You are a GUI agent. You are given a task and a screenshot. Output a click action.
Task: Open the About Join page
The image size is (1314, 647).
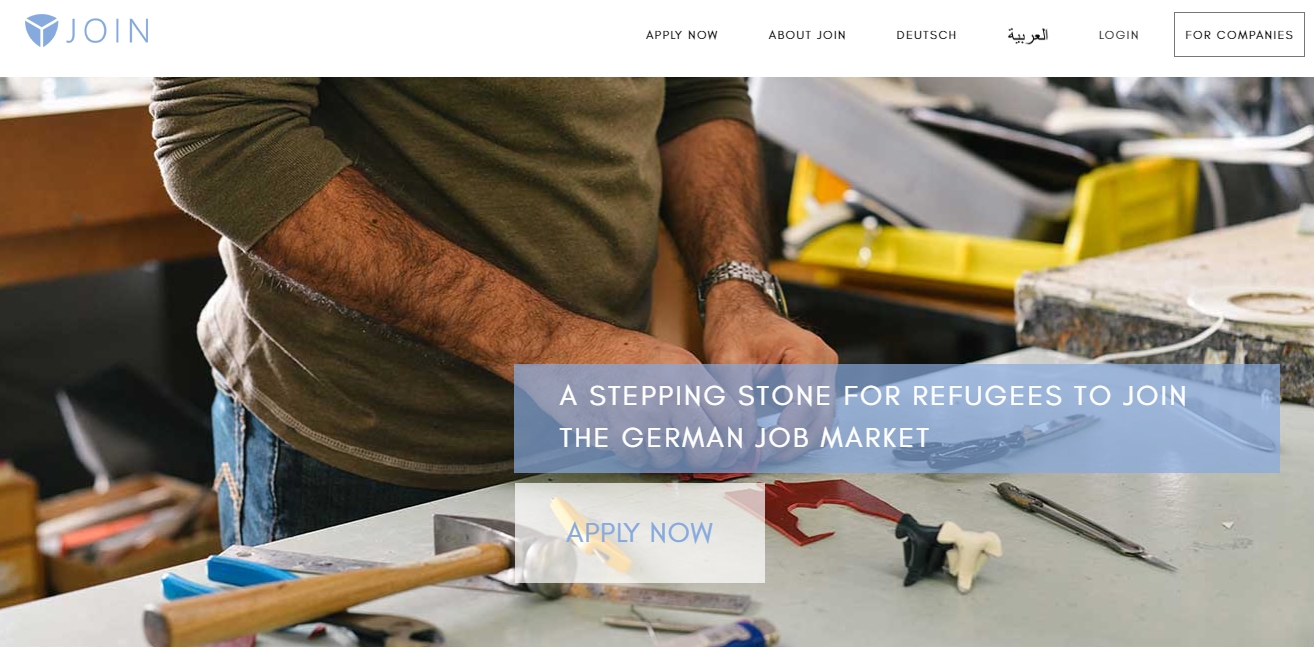click(x=807, y=35)
